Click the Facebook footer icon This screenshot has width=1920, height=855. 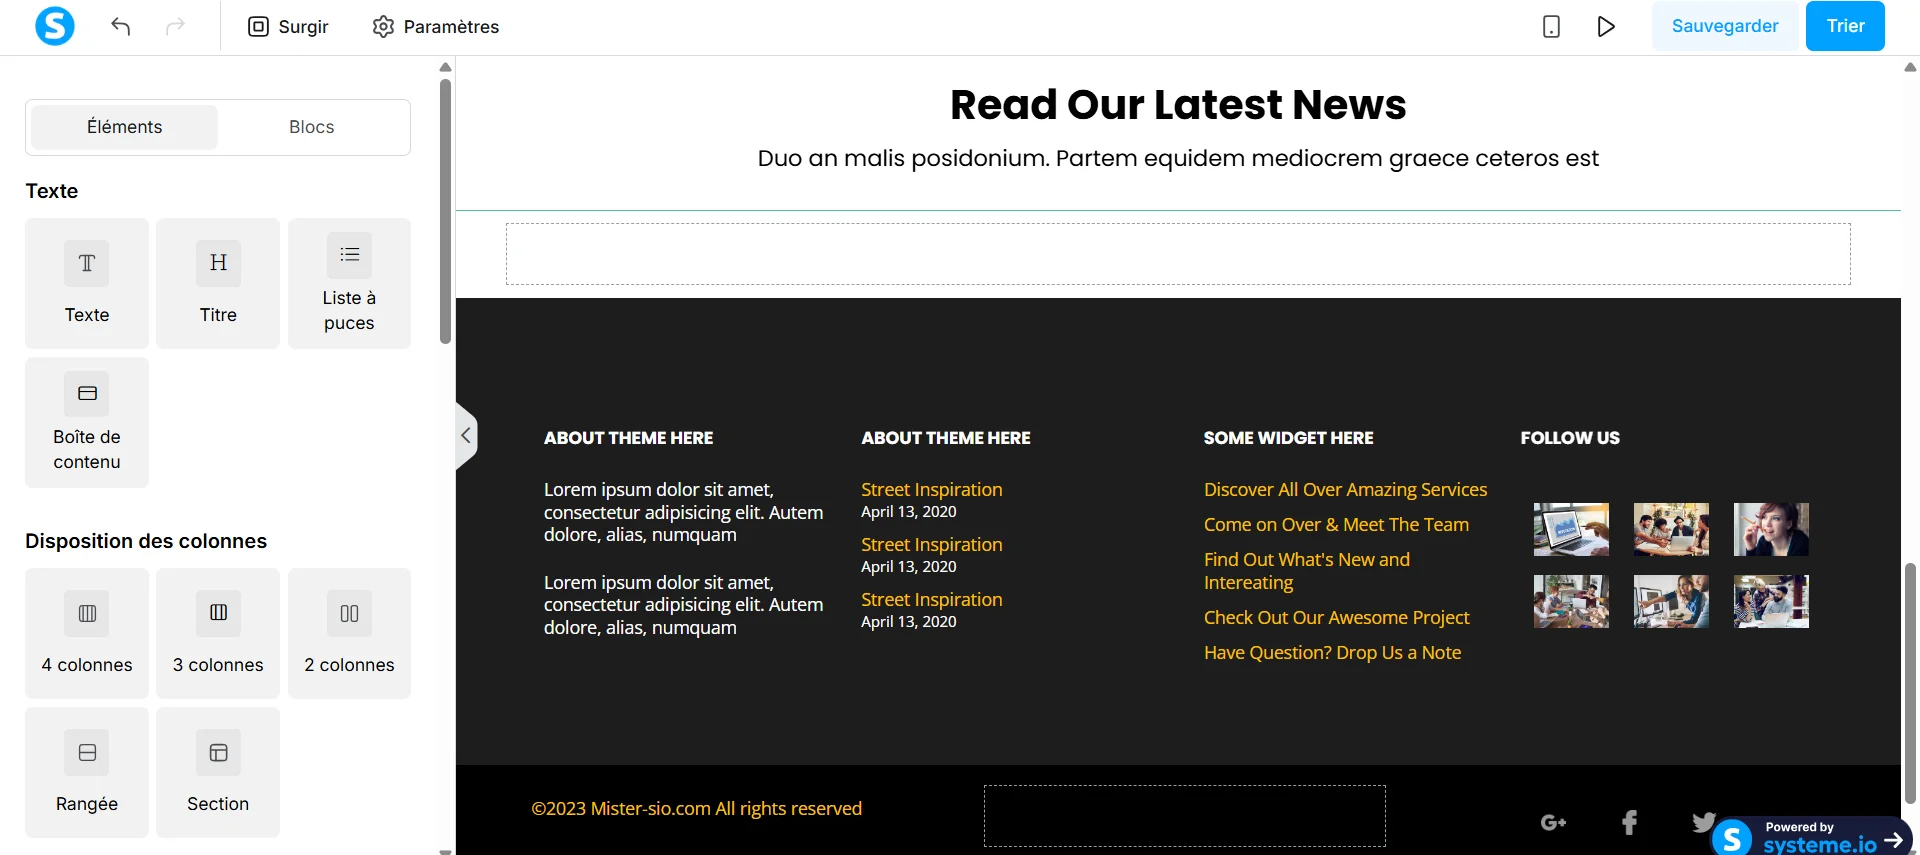tap(1629, 822)
